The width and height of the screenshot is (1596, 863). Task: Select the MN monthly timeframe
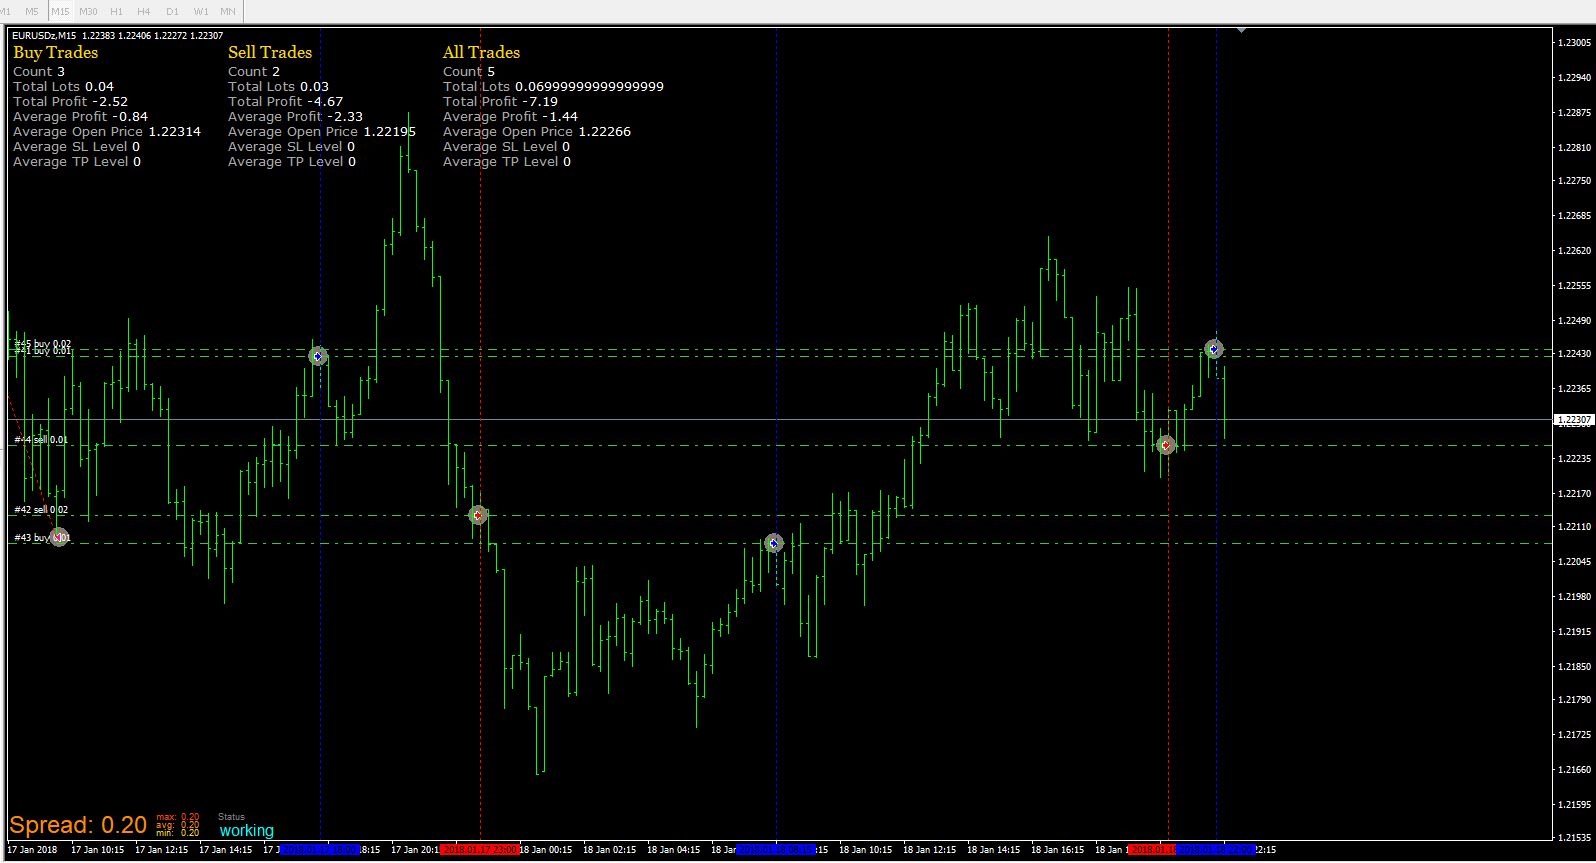pos(228,11)
